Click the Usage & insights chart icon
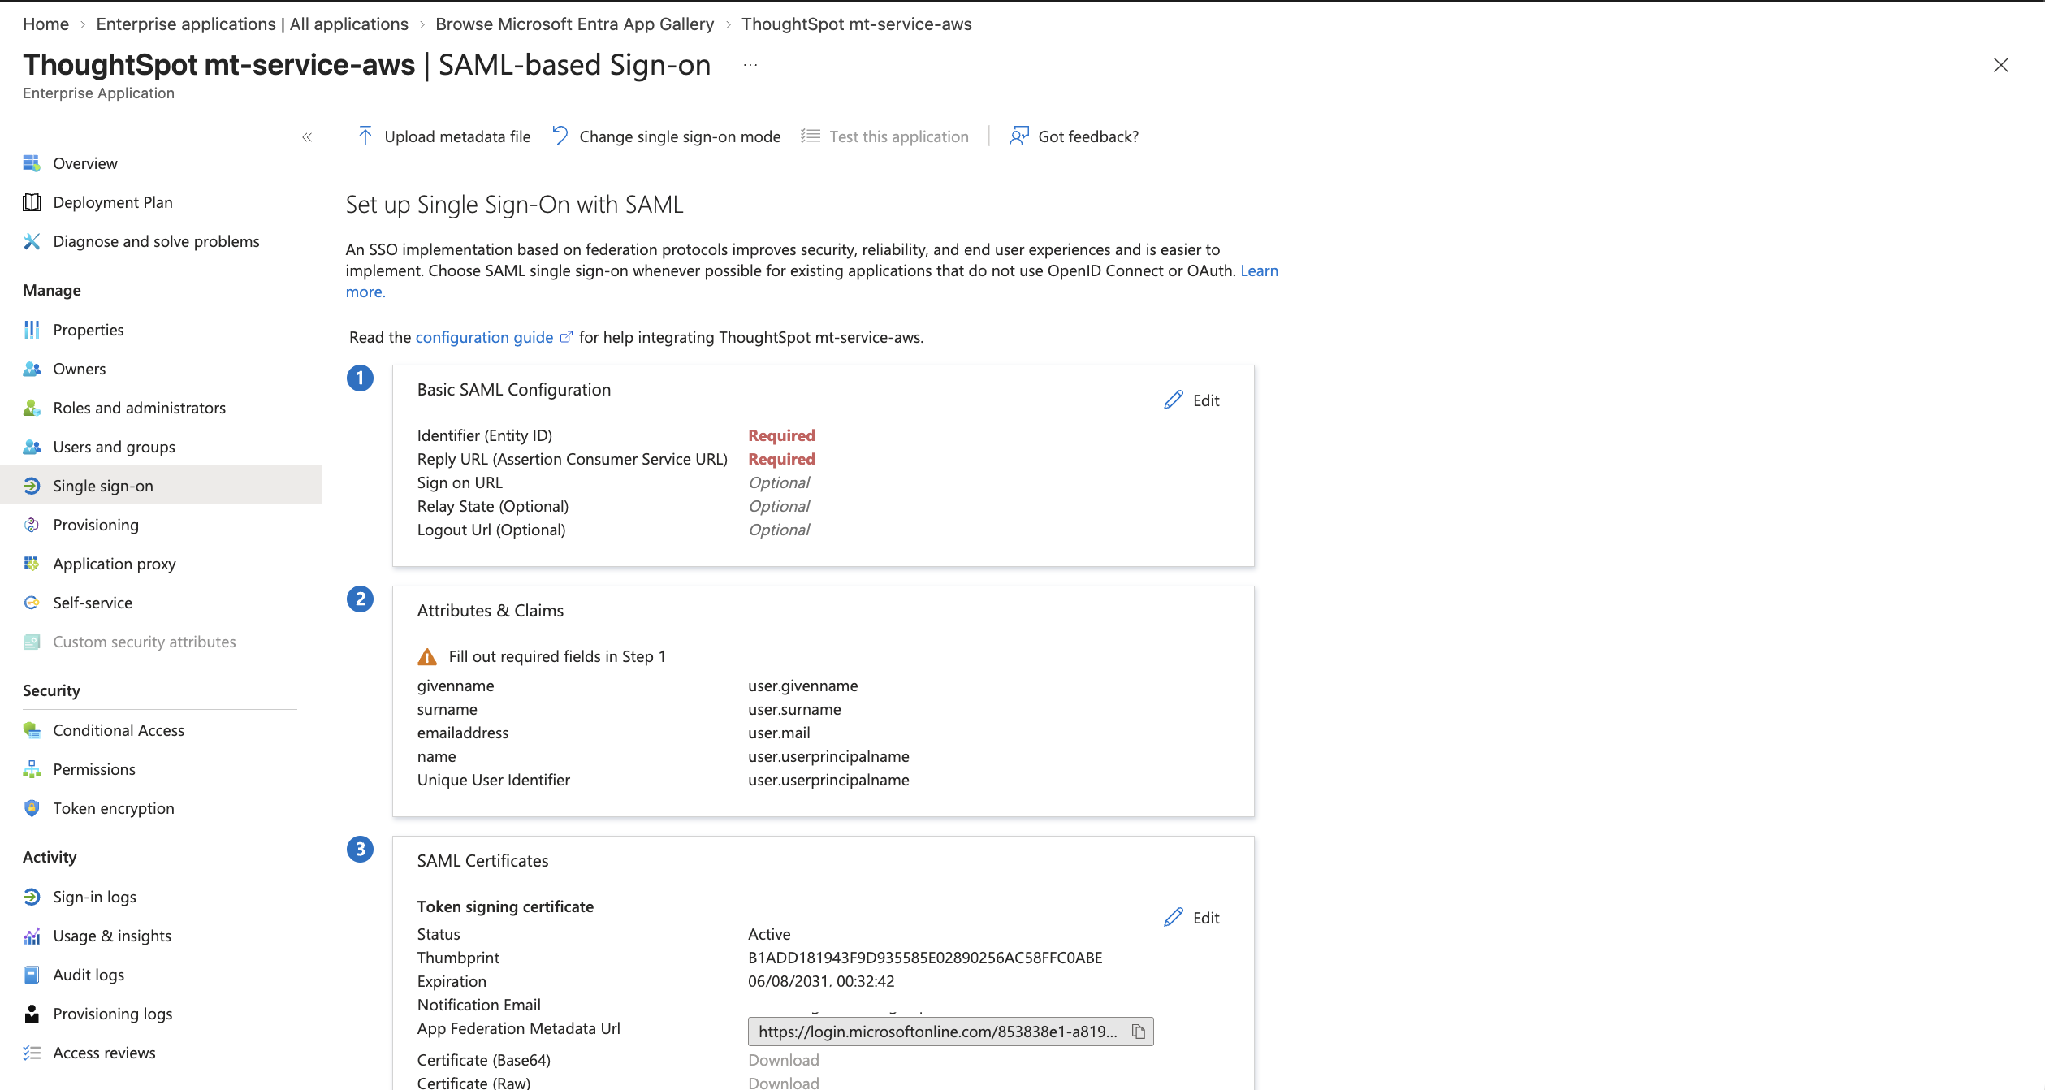This screenshot has width=2045, height=1090. pos(32,935)
